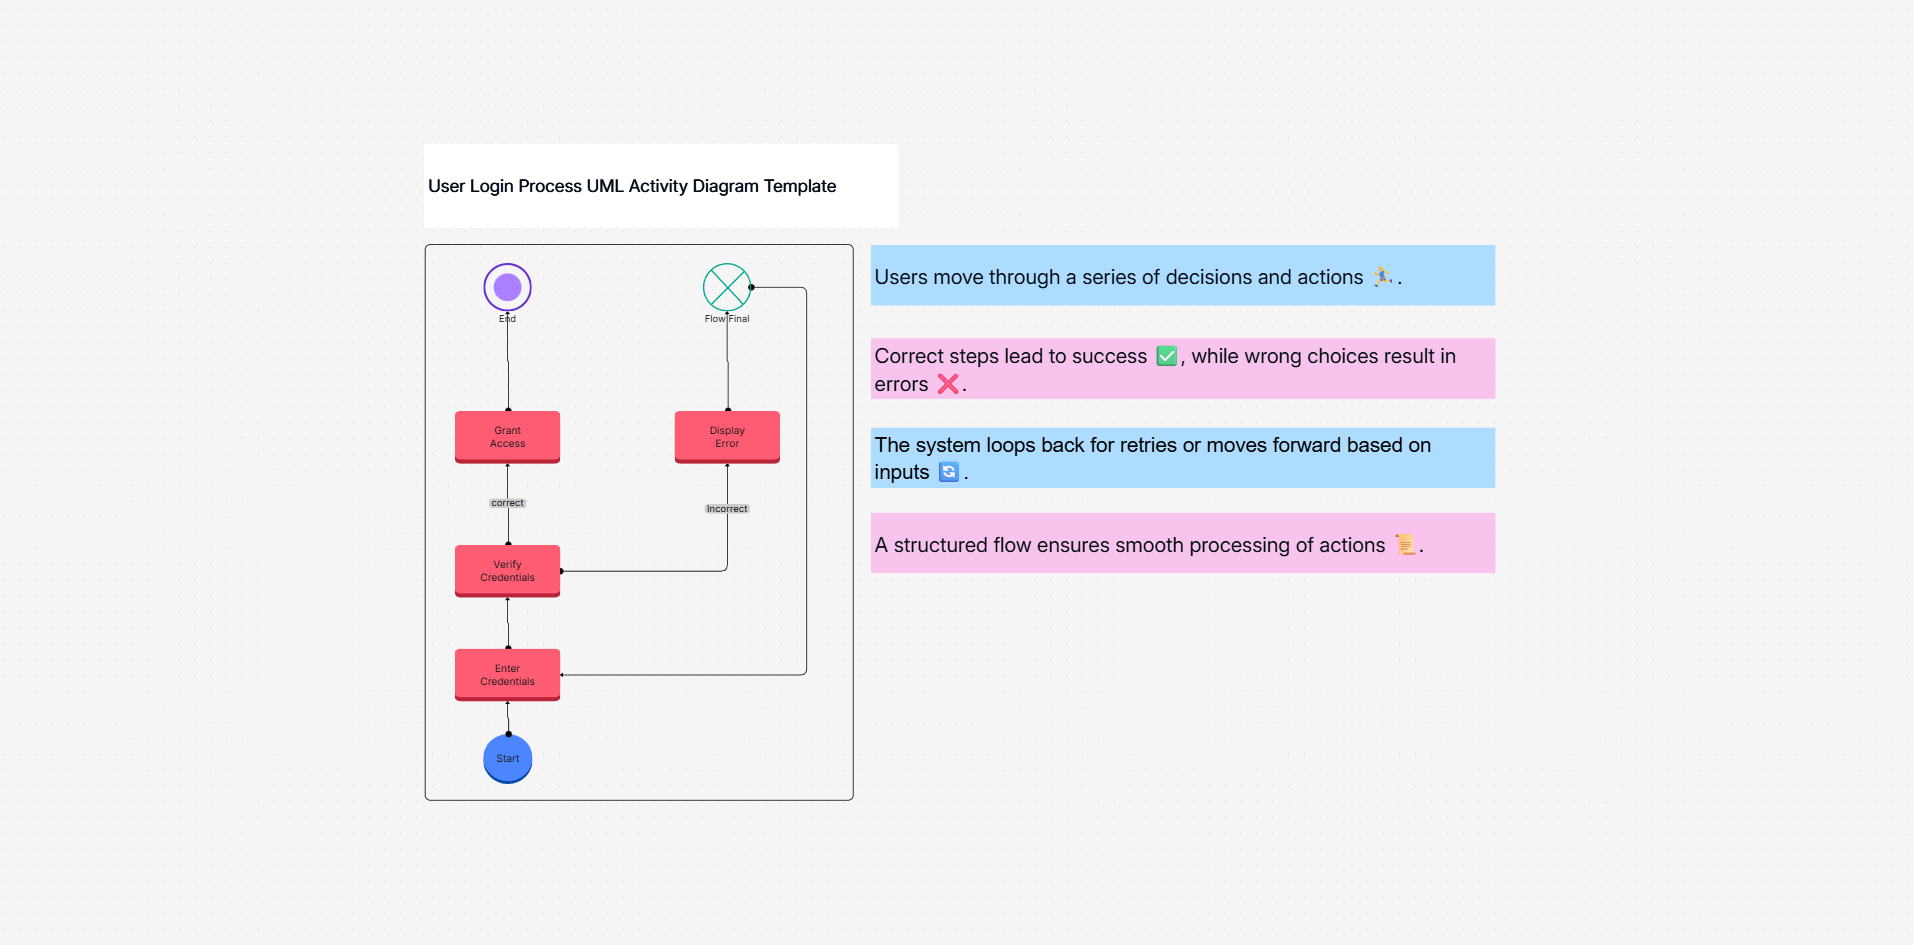Select the 'Correct steps lead to success' note
The image size is (1914, 945).
coord(1183,369)
